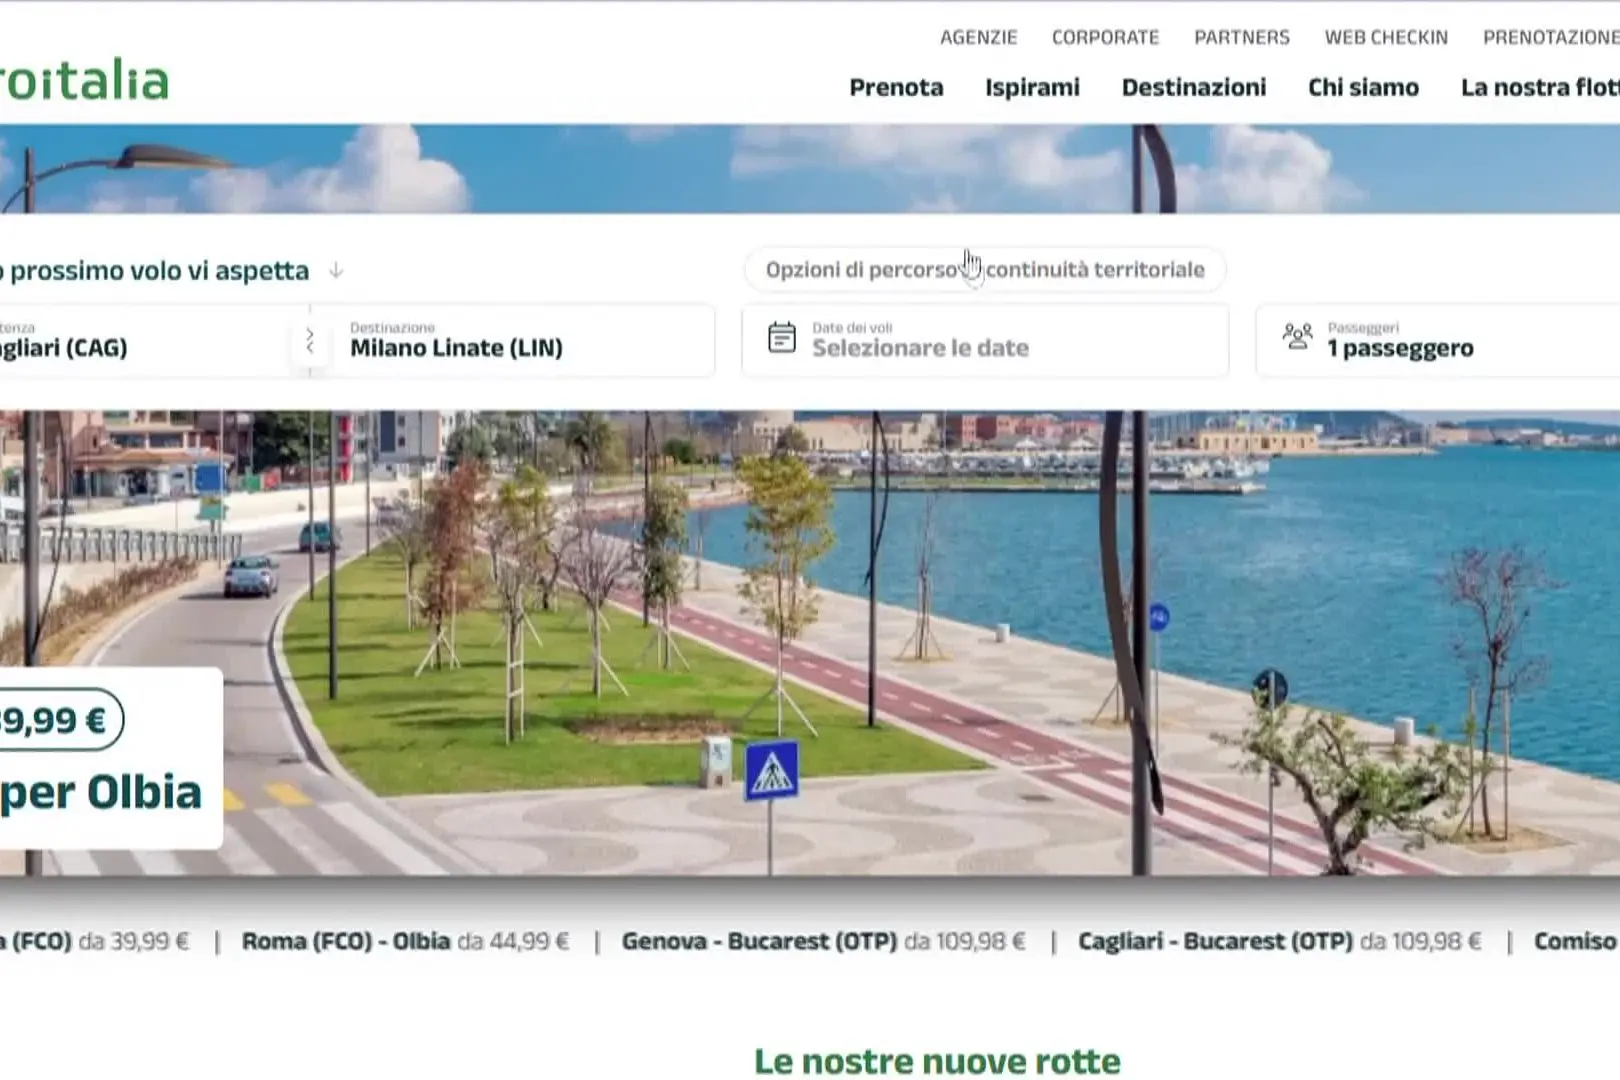Screen dimensions: 1620x1080
Task: Open the Prenota menu
Action: tap(896, 88)
